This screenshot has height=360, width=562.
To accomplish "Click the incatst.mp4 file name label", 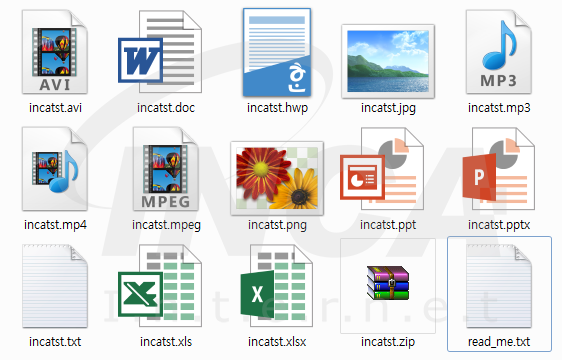I will (x=55, y=225).
